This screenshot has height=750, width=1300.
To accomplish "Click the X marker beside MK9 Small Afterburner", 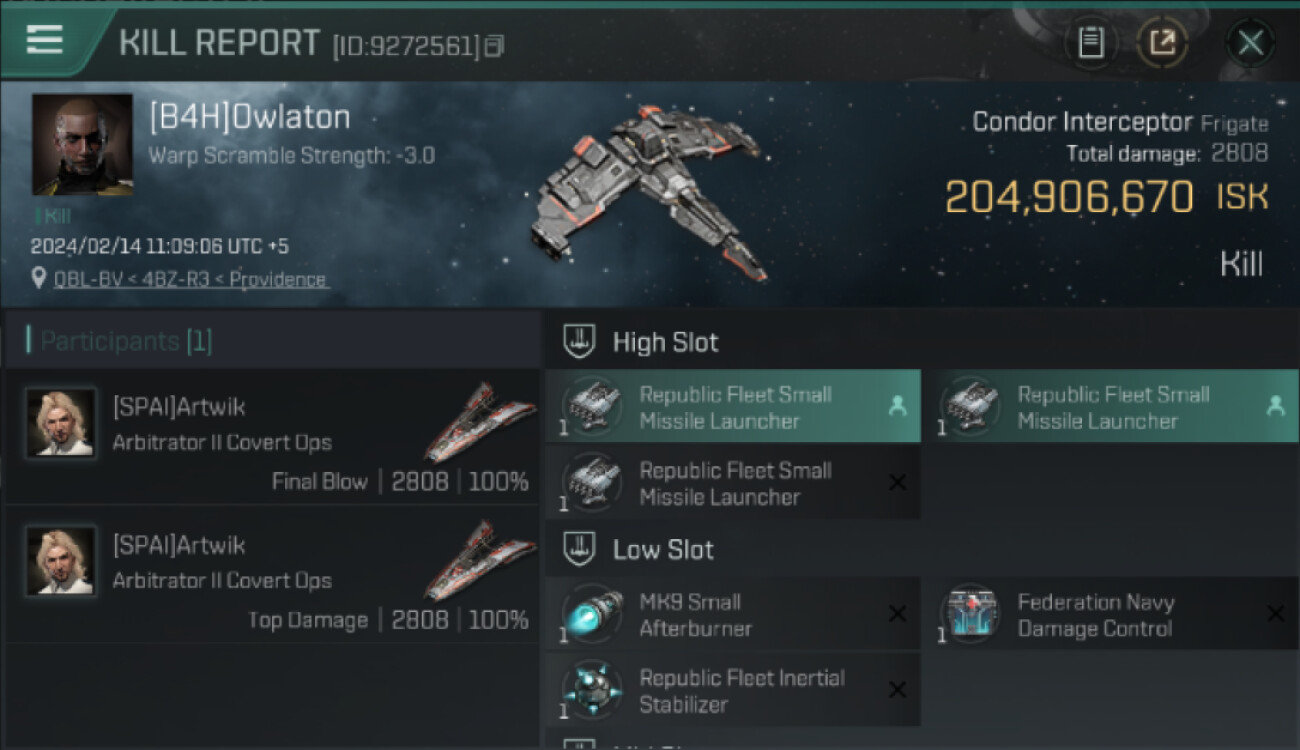I will (897, 614).
